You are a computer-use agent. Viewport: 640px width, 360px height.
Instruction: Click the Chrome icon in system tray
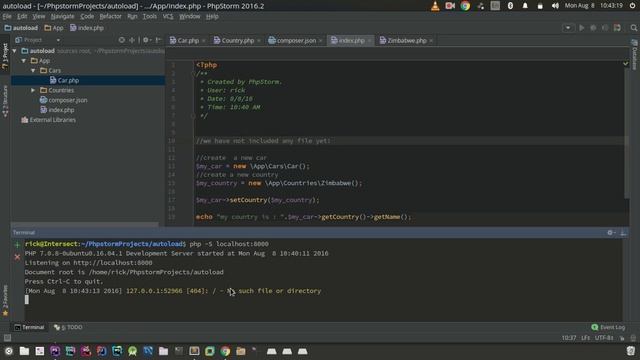(465, 6)
